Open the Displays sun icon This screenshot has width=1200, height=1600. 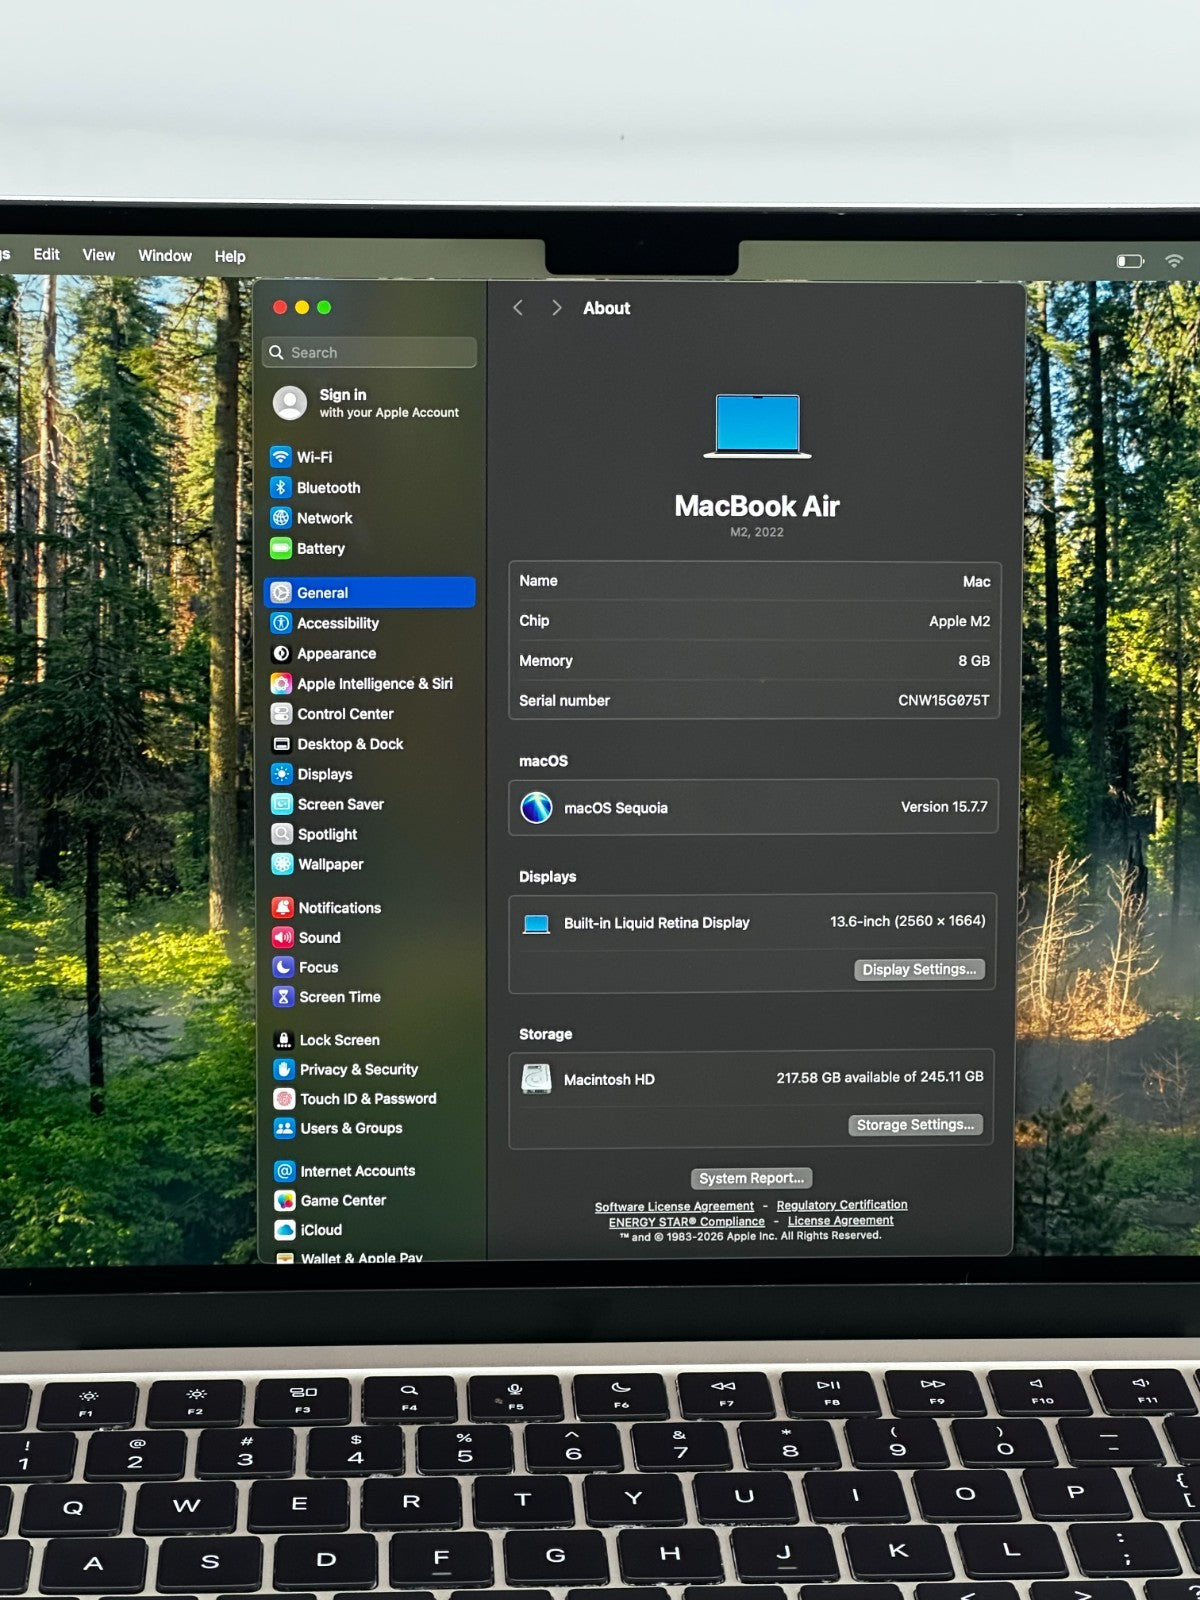coord(282,774)
